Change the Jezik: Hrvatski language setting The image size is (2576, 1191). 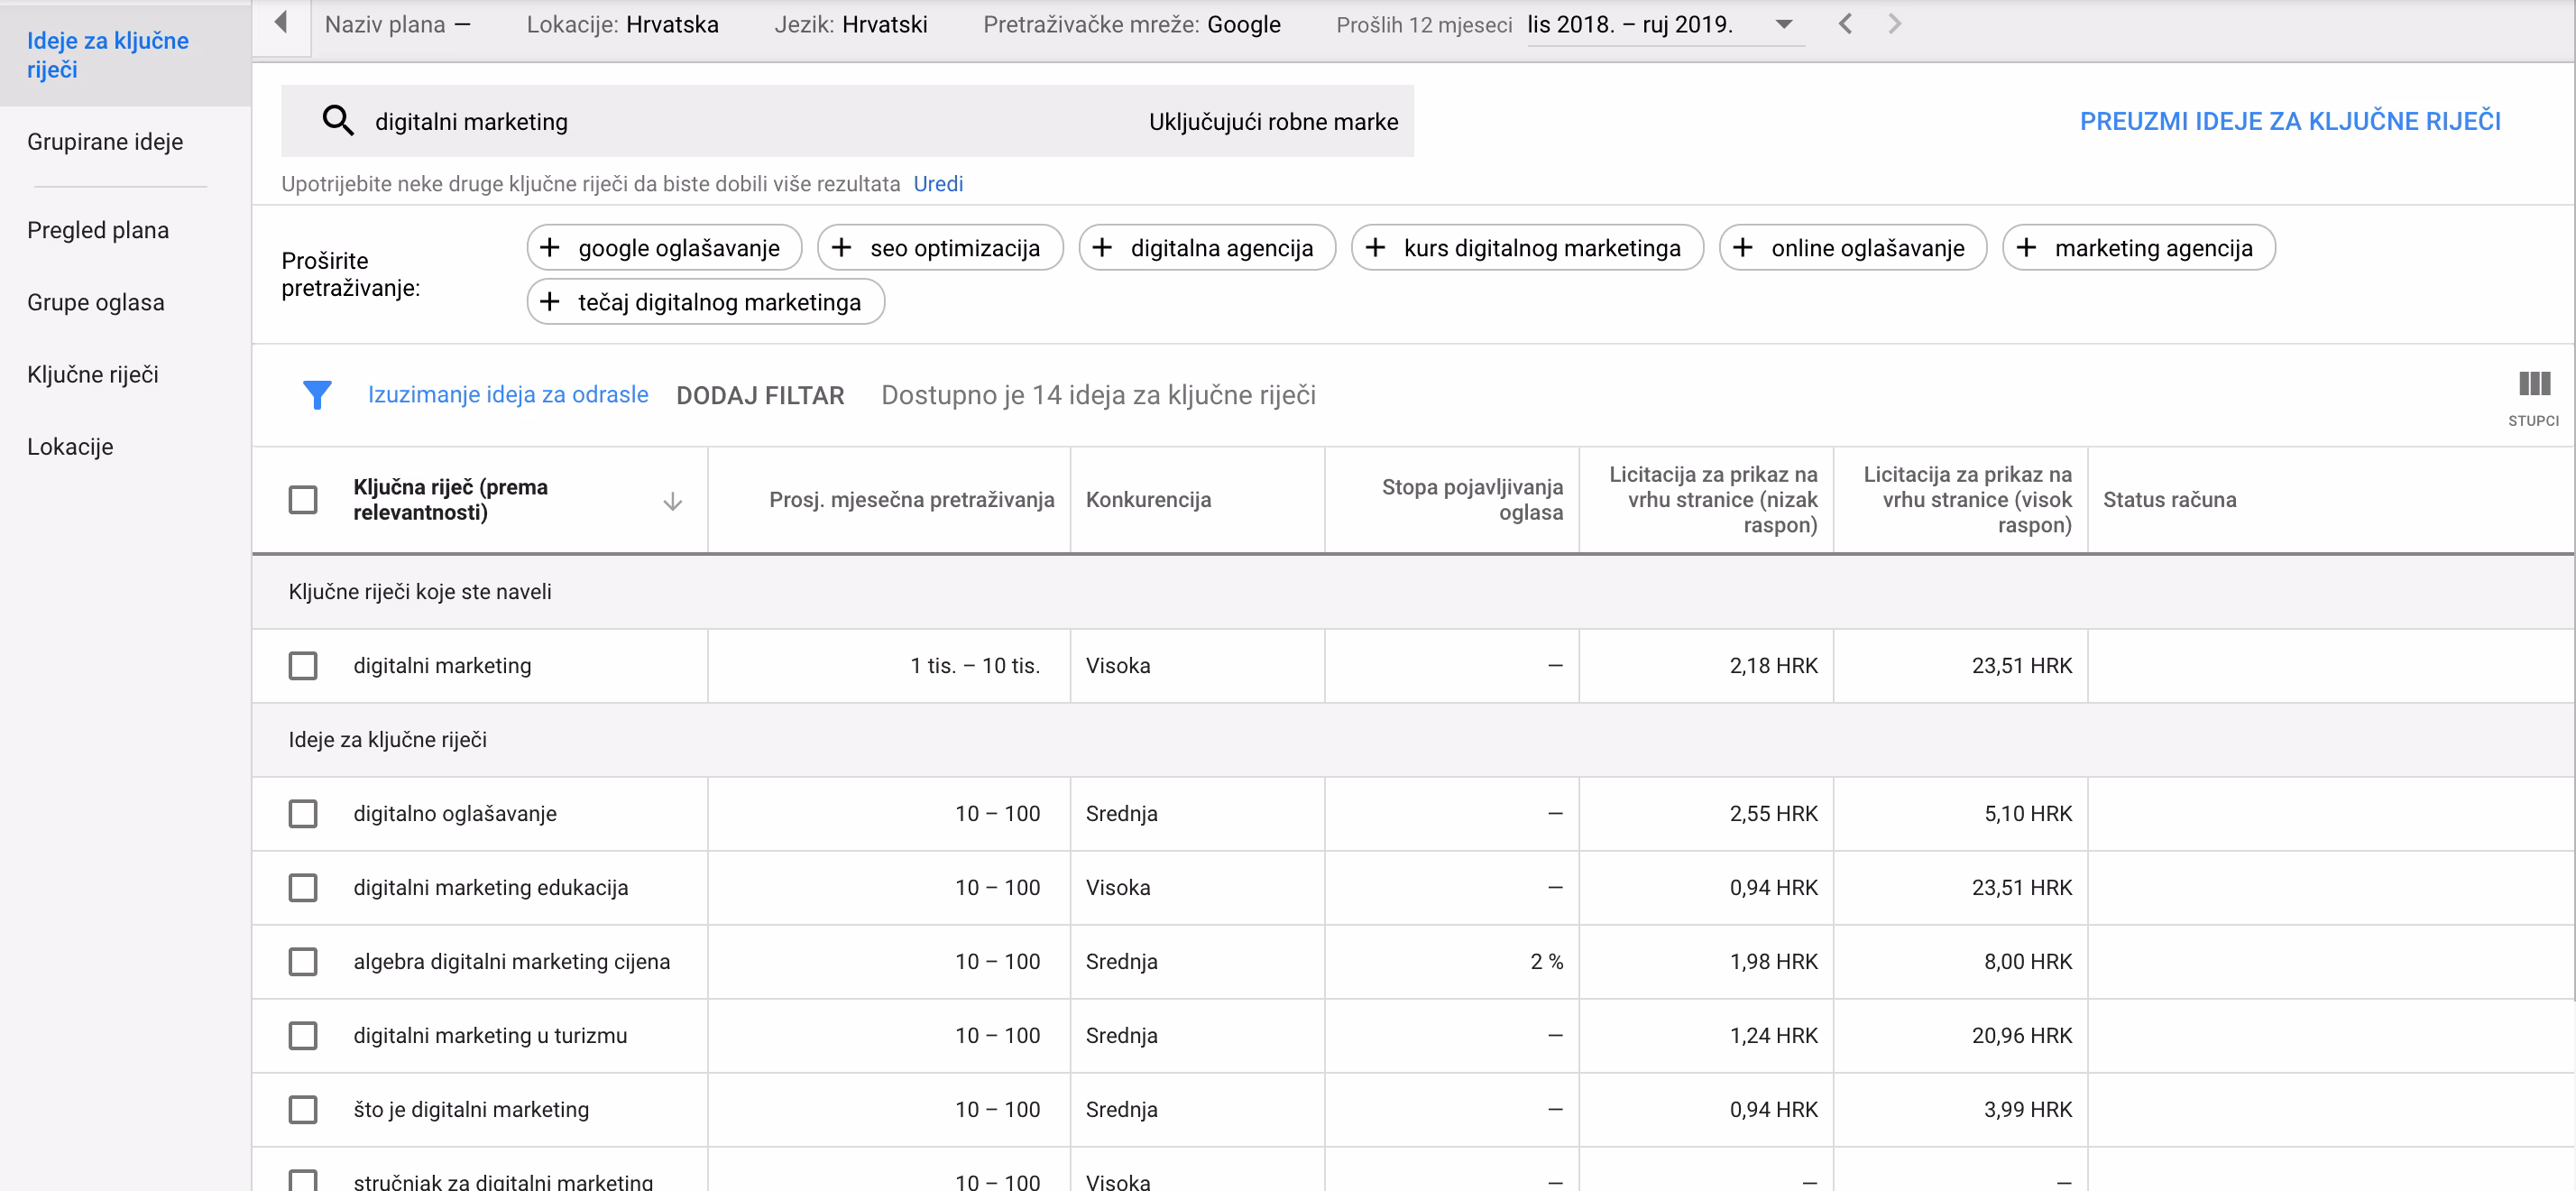850,24
